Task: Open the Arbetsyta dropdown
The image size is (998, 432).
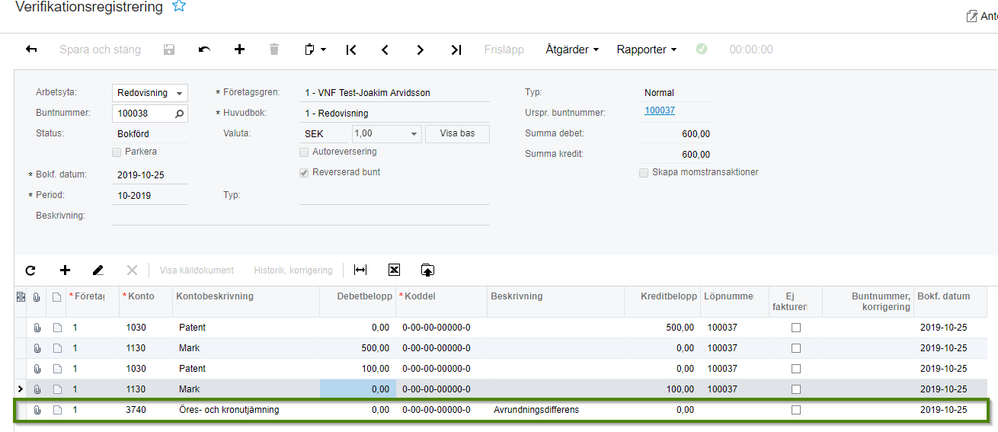Action: [x=180, y=93]
